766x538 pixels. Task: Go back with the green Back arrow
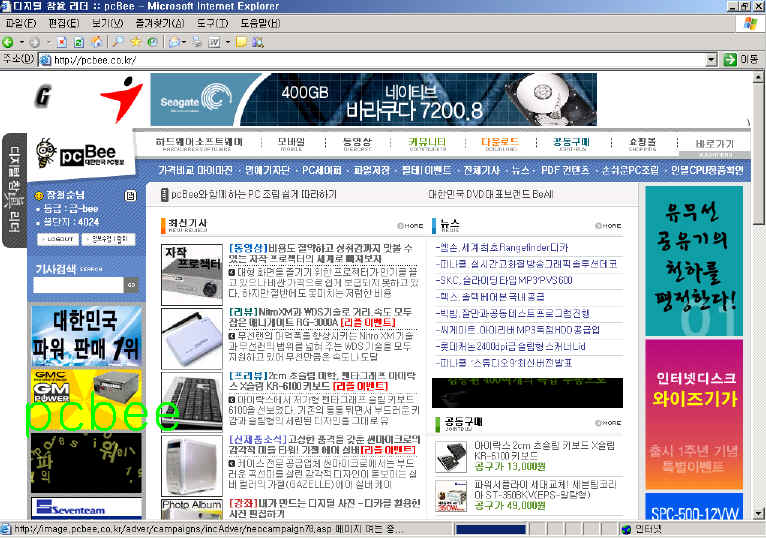8,43
